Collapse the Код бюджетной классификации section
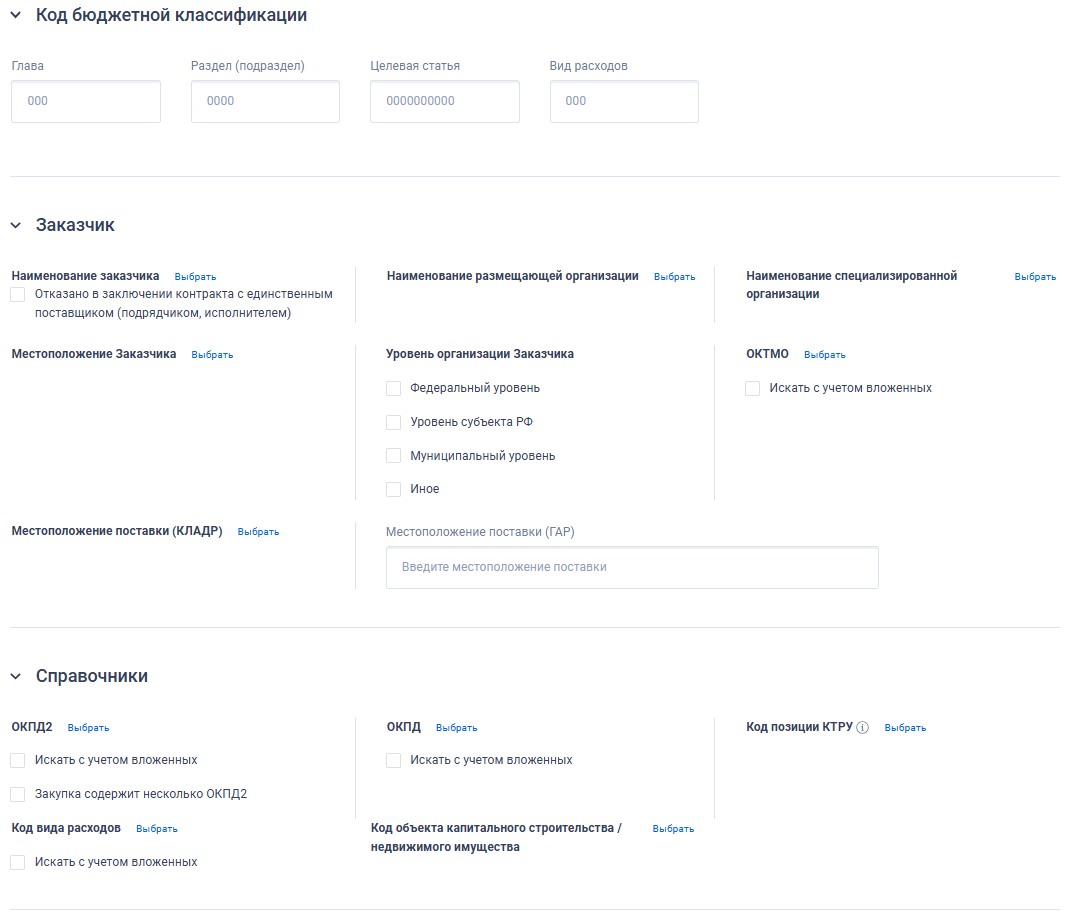 (16, 15)
